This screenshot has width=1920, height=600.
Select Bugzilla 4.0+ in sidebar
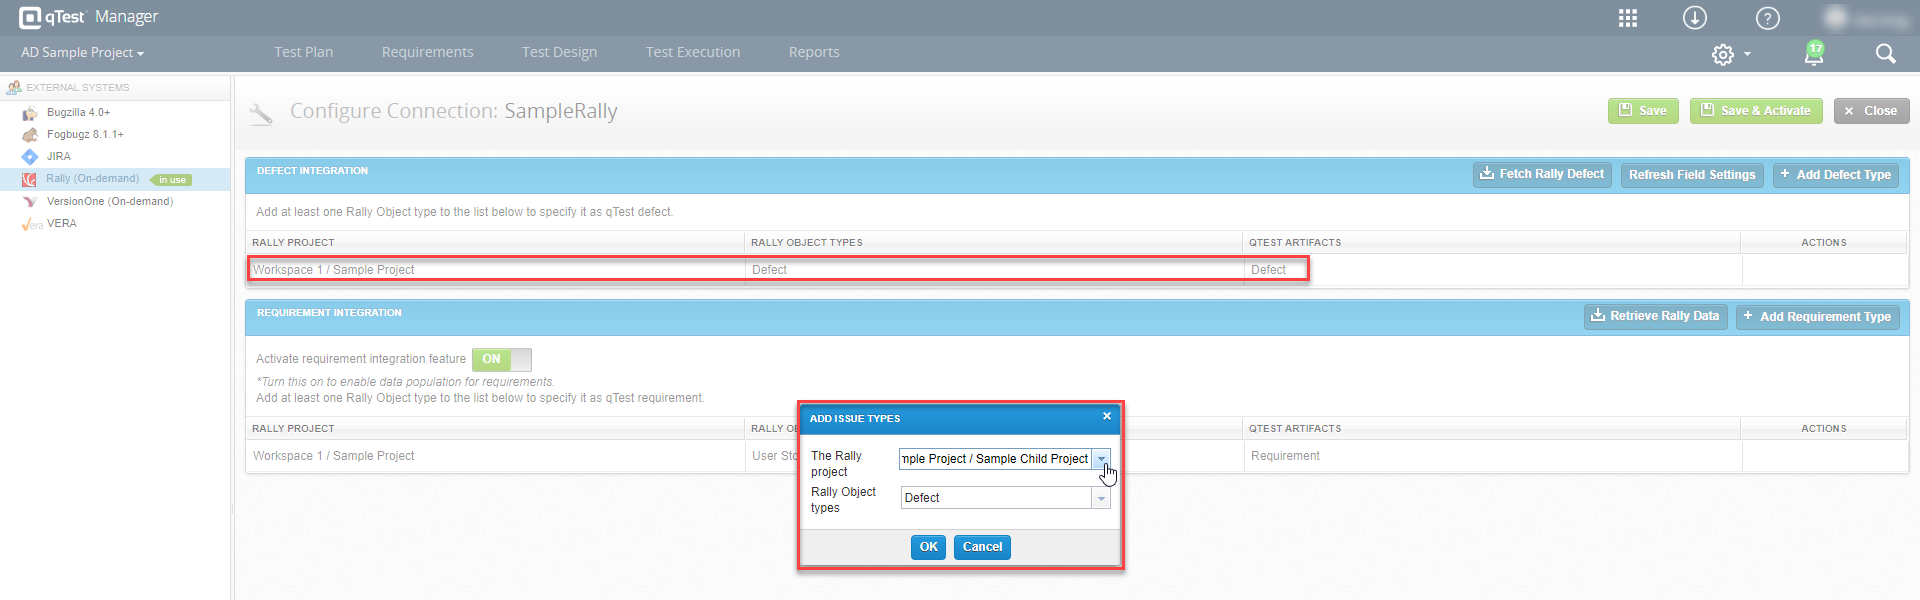[x=78, y=113]
